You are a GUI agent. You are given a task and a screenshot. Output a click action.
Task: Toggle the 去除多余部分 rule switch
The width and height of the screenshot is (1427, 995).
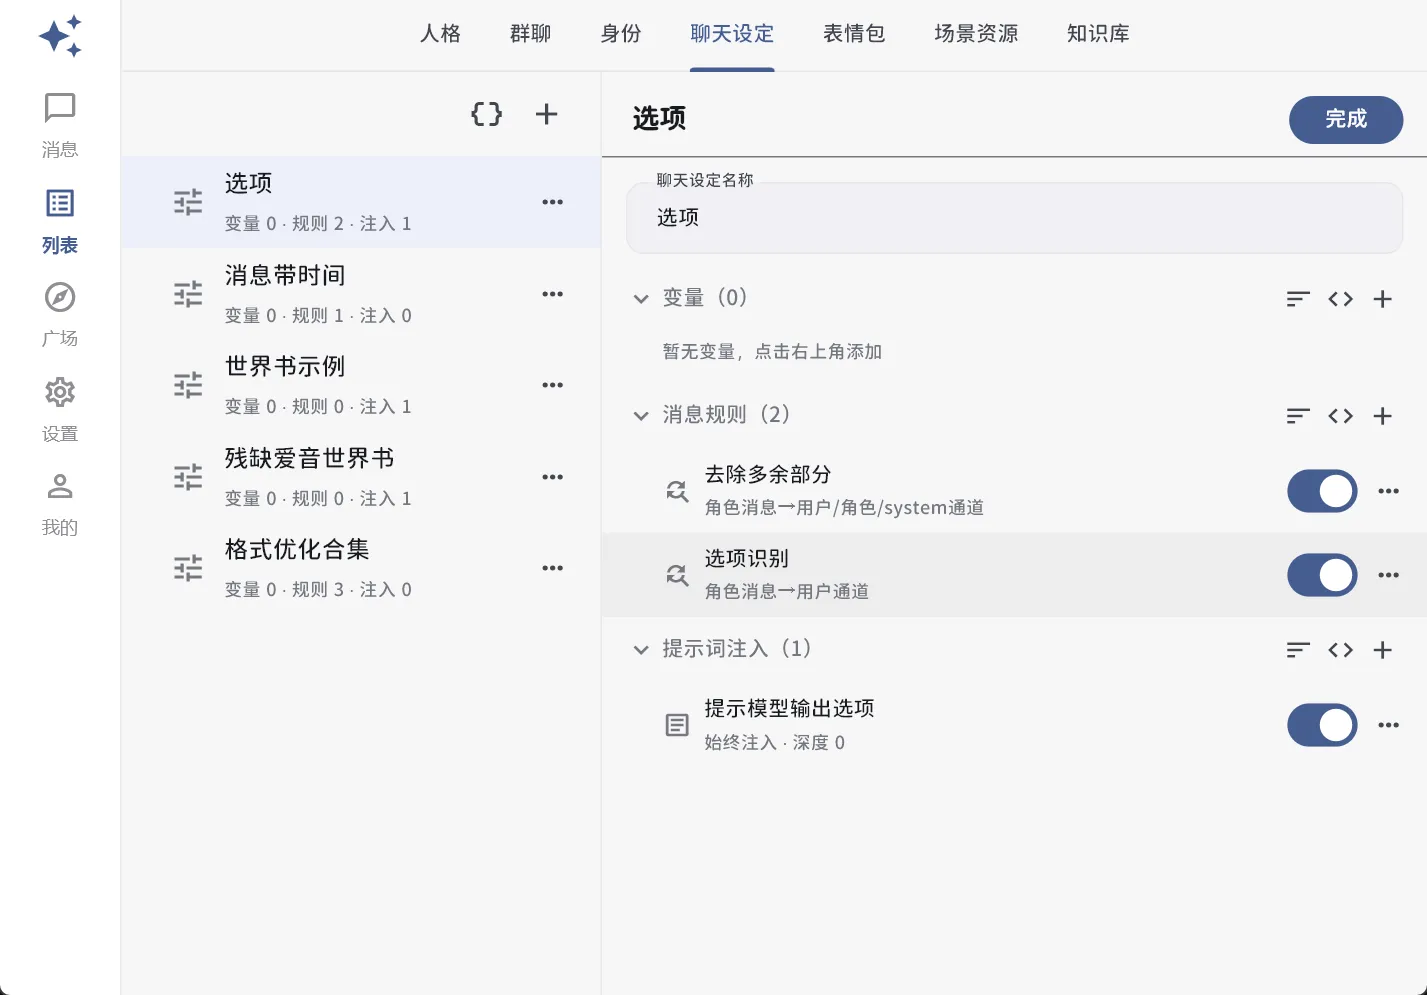click(x=1322, y=491)
